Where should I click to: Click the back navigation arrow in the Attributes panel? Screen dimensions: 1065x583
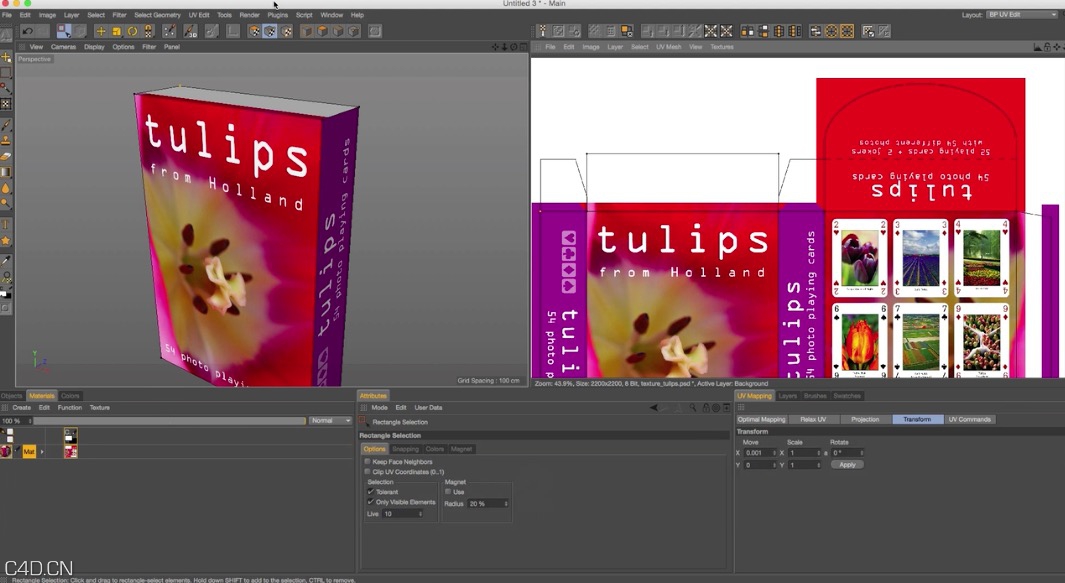652,406
